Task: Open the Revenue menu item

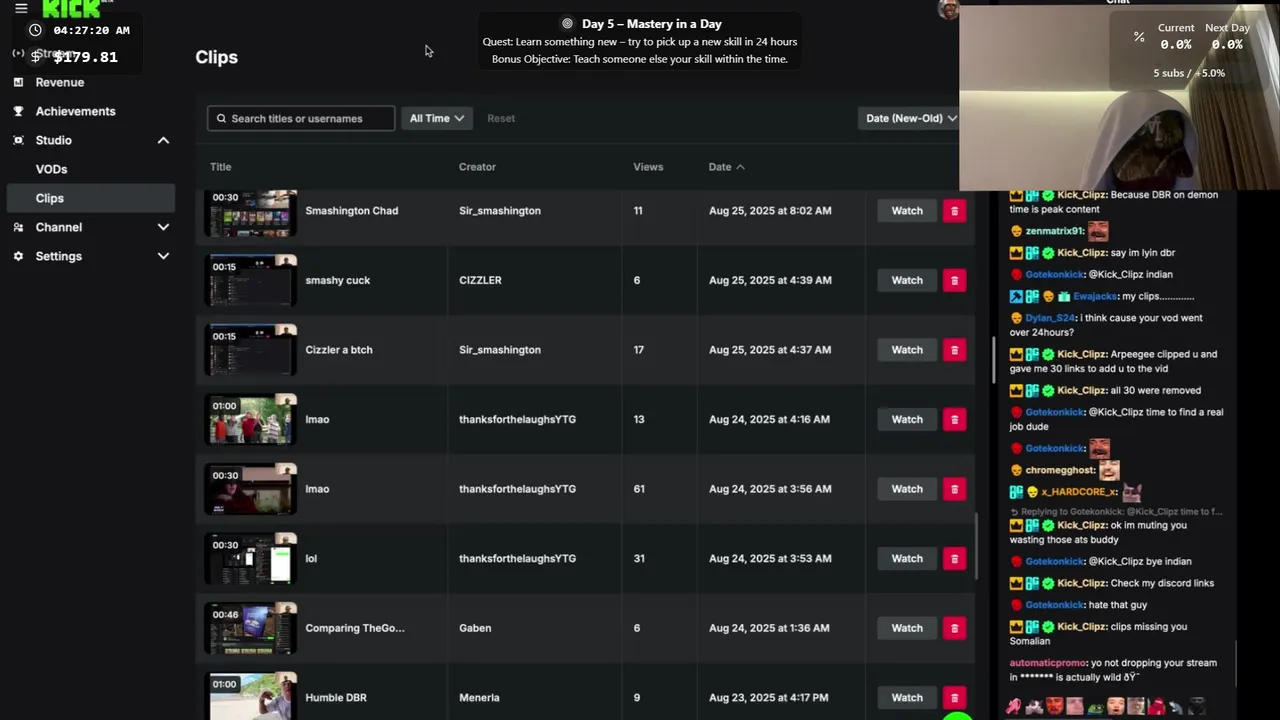Action: 60,82
